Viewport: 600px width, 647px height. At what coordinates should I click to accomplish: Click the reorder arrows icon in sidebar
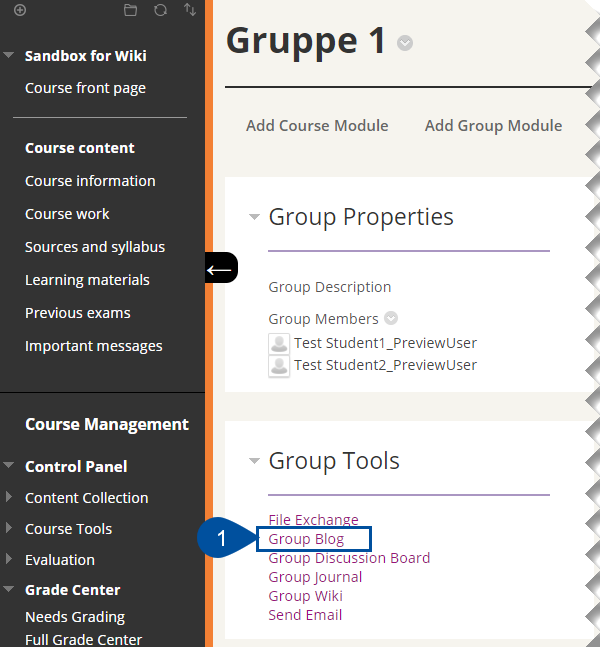click(190, 9)
